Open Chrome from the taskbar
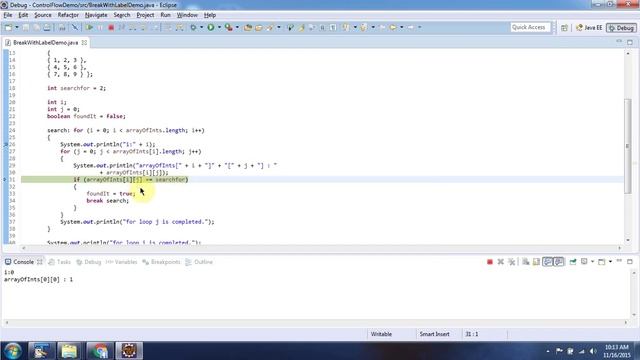Viewport: 640px width, 360px height. point(99,351)
